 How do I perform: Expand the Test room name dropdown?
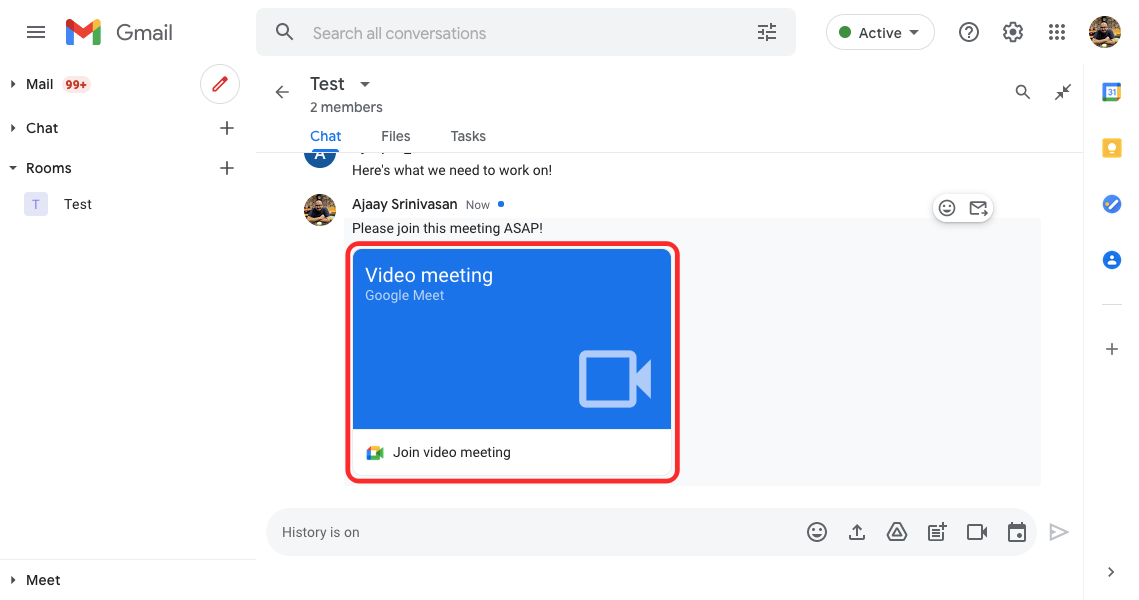pyautogui.click(x=365, y=84)
